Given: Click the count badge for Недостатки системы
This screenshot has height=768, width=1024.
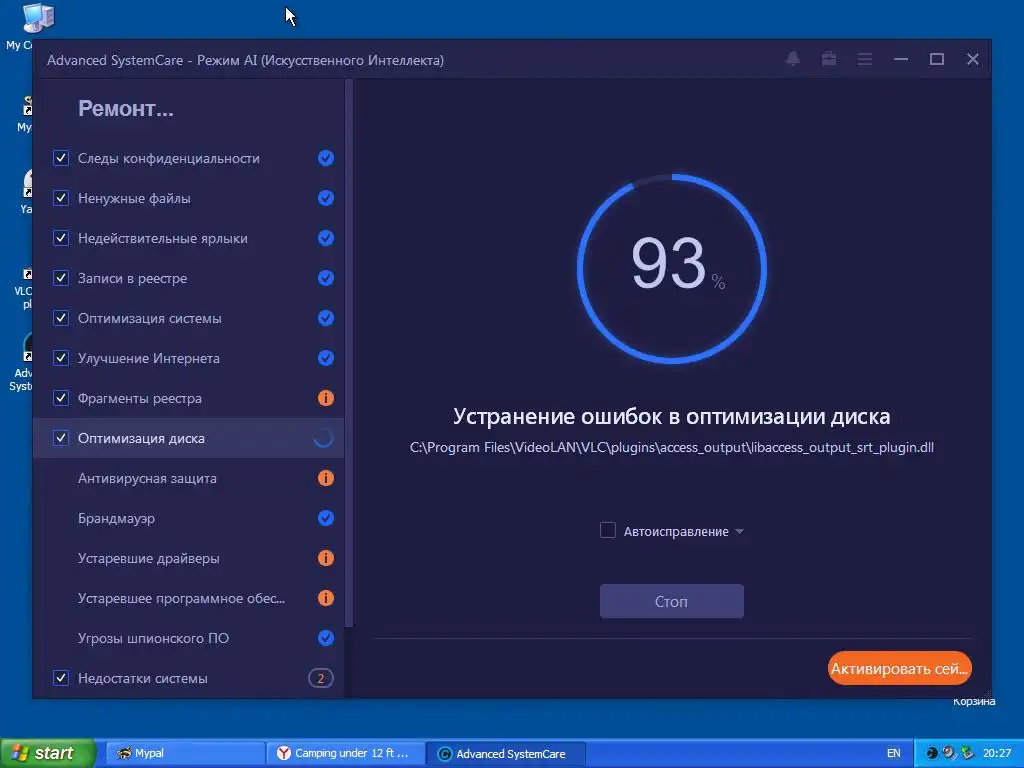Looking at the screenshot, I should (x=321, y=679).
